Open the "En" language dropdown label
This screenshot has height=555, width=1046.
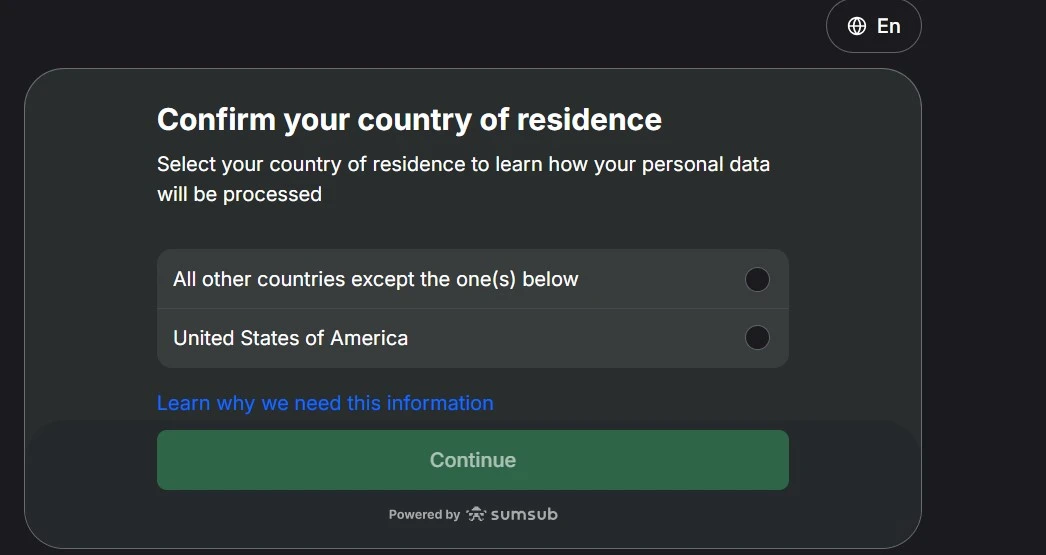click(x=888, y=27)
